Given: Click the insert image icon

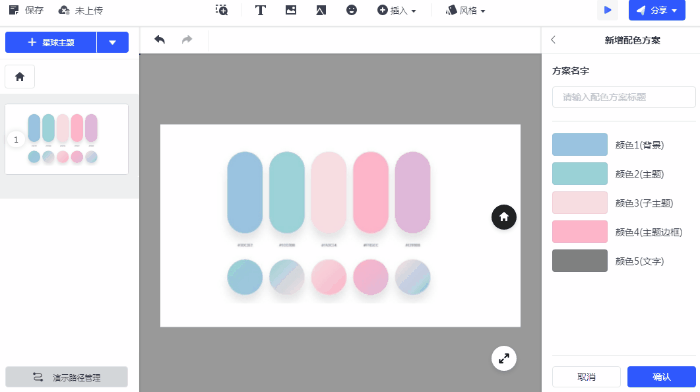Looking at the screenshot, I should 291,10.
